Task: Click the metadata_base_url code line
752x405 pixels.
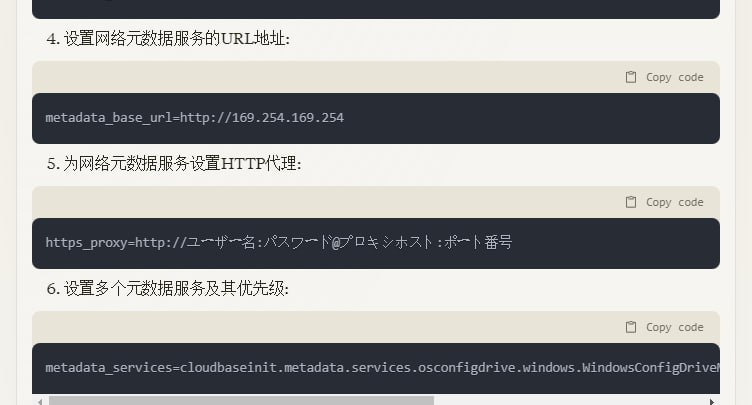Action: (x=194, y=118)
